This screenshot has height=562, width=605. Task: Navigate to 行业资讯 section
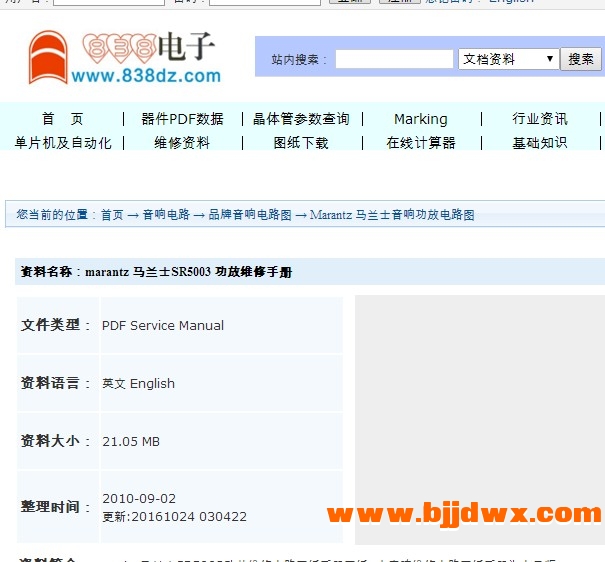(x=539, y=119)
